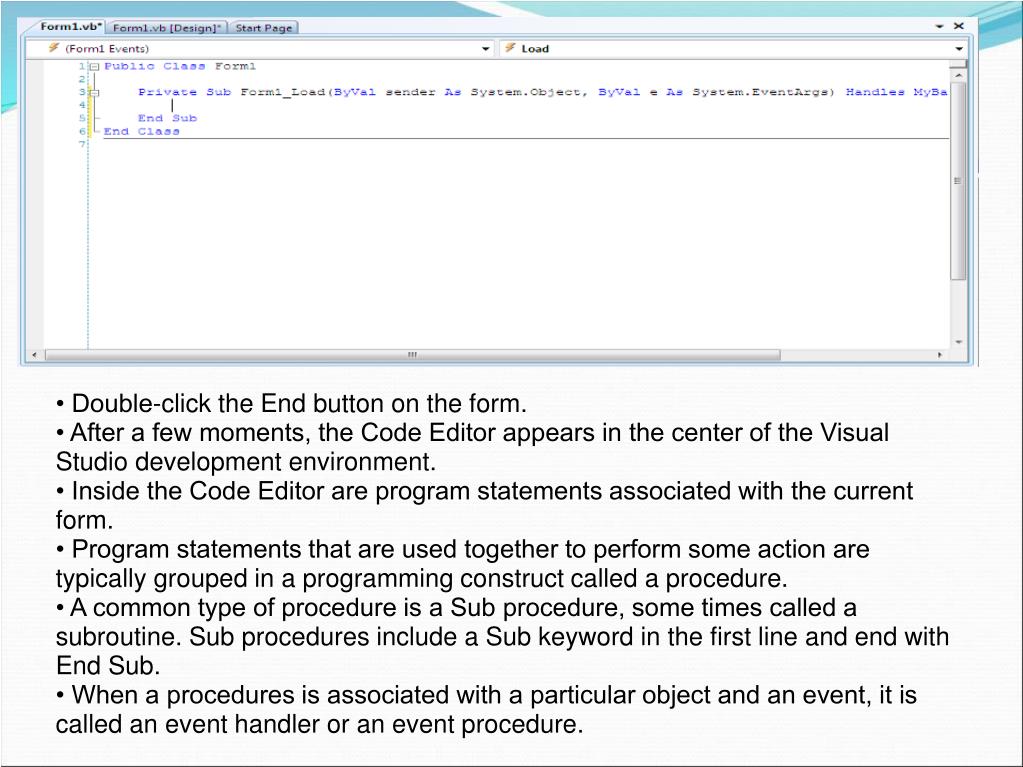Click the 'End Class' line
Screen dimensions: 1023x767
142,131
